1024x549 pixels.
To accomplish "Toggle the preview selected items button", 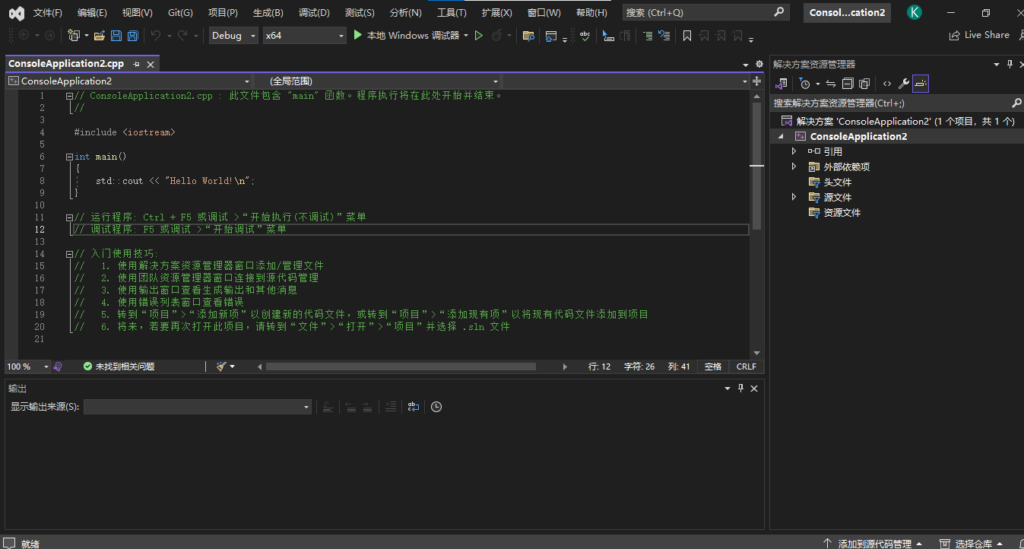I will pos(921,84).
